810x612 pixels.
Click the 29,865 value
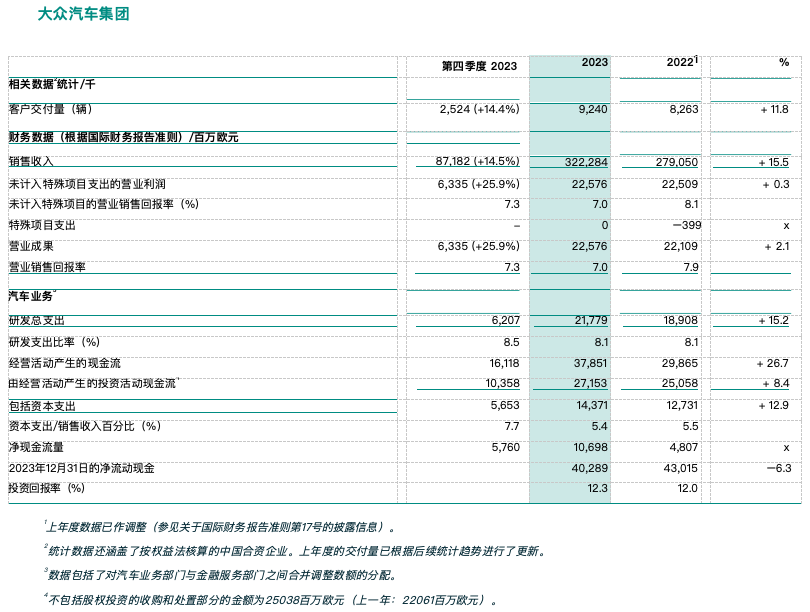click(680, 363)
